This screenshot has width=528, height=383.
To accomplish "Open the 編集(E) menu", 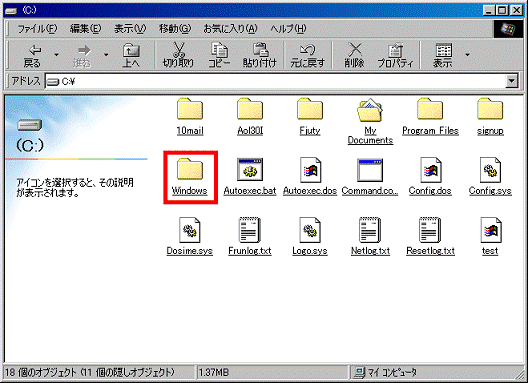I will click(86, 29).
